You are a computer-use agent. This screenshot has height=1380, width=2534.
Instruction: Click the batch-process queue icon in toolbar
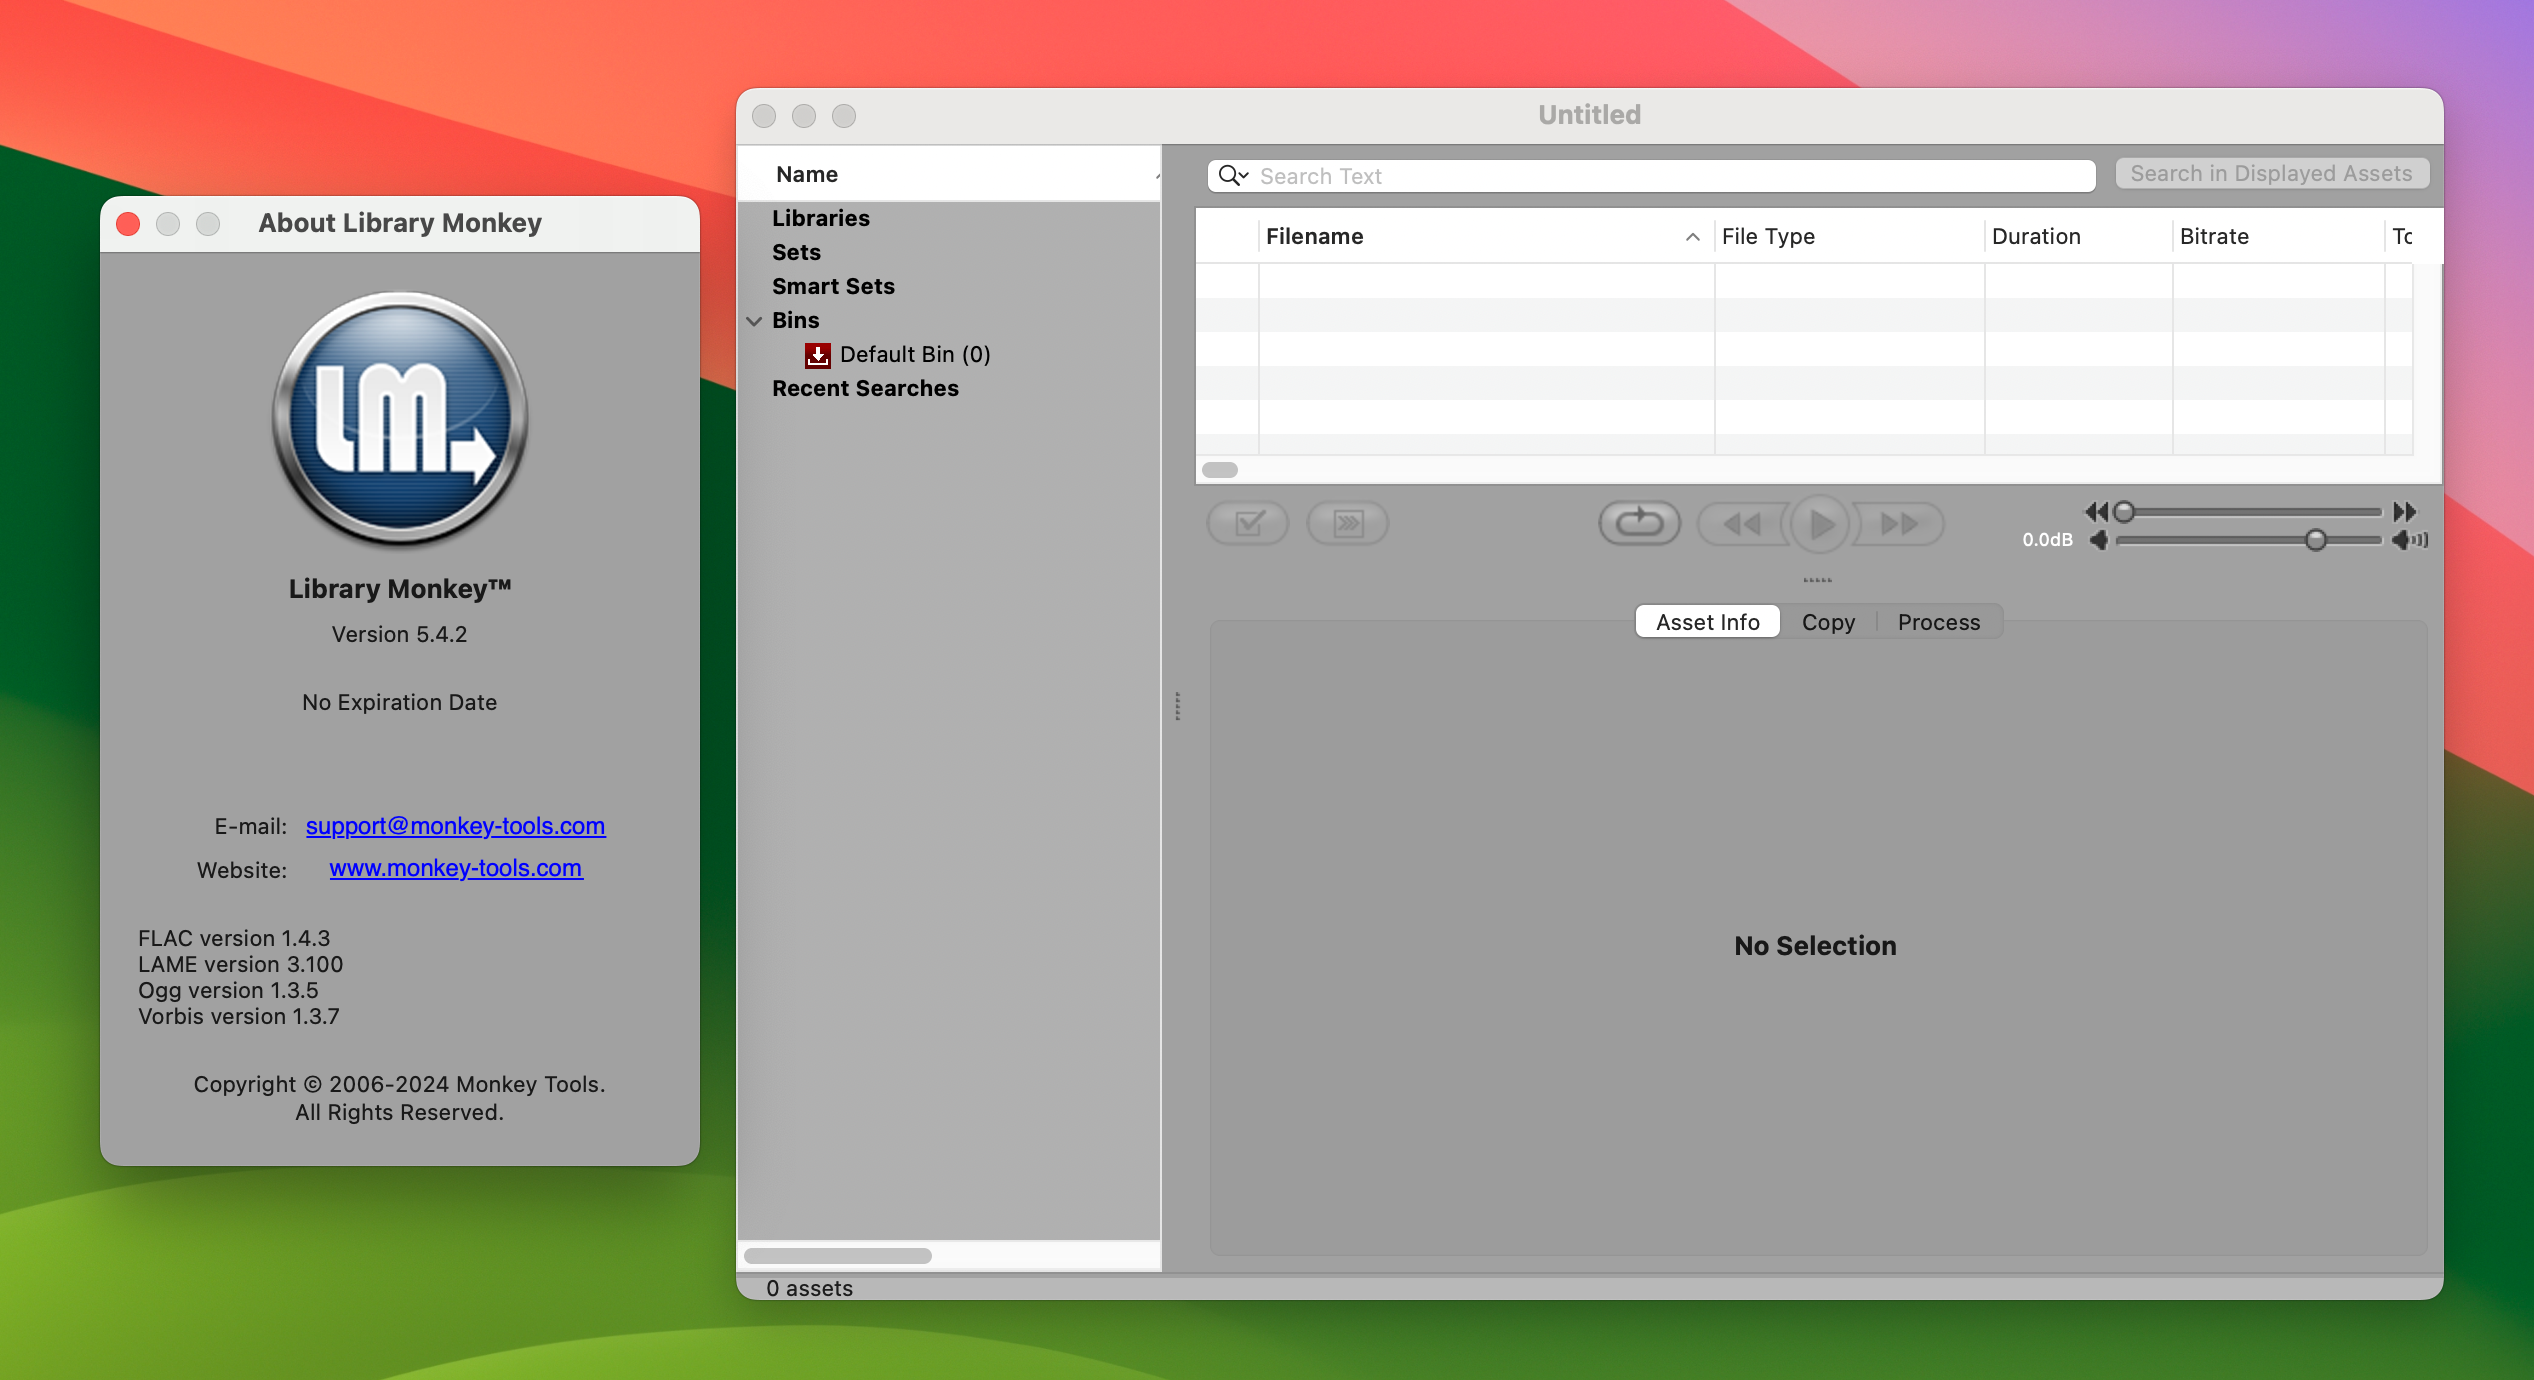point(1351,523)
